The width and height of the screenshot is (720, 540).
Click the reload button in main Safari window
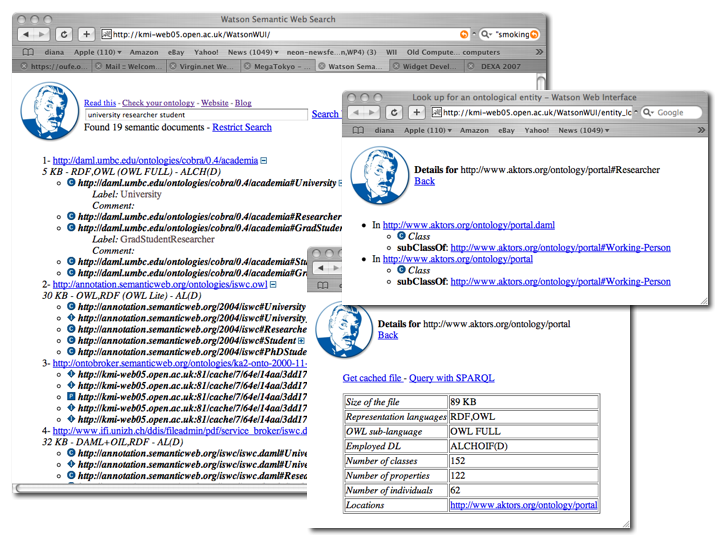coord(64,34)
